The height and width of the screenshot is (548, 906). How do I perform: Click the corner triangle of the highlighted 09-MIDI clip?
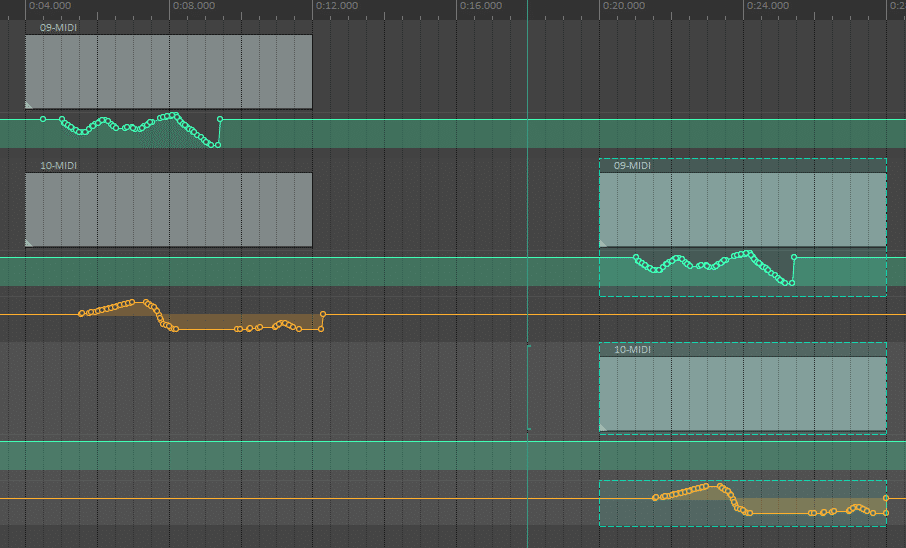[x=603, y=243]
